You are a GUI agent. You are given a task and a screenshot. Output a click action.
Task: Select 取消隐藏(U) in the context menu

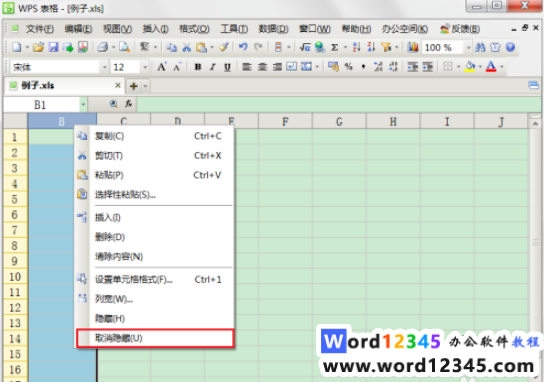(x=155, y=338)
